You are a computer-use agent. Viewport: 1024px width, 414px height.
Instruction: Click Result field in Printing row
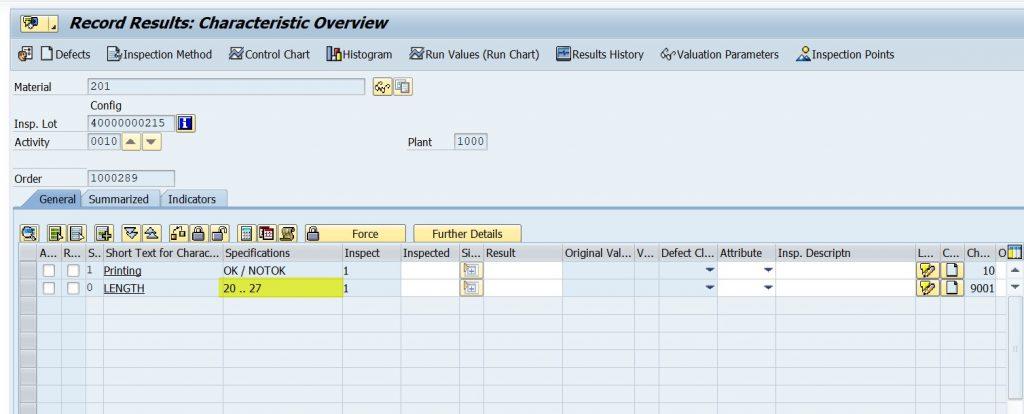pyautogui.click(x=523, y=270)
